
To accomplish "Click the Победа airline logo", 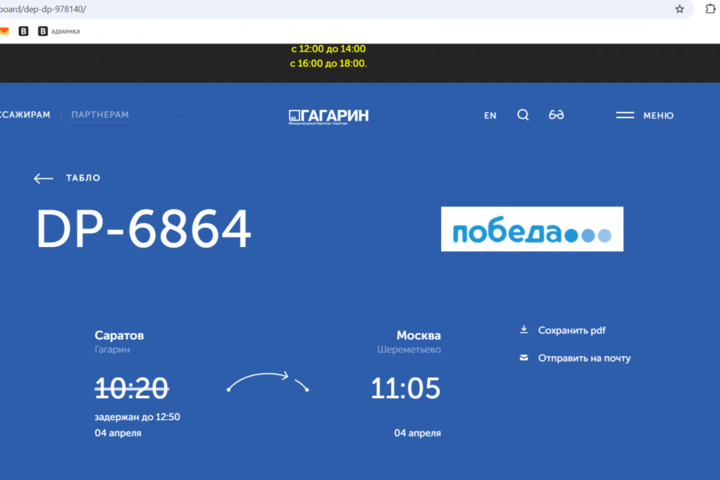I will pyautogui.click(x=532, y=229).
